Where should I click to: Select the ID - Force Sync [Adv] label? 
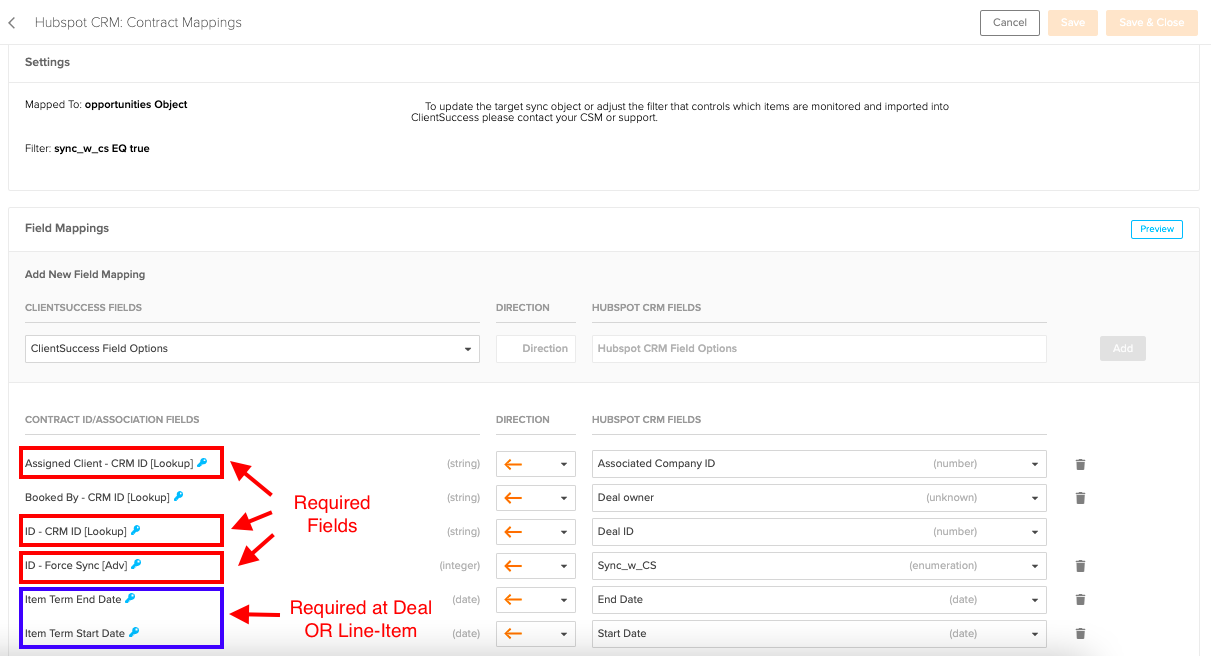(76, 565)
